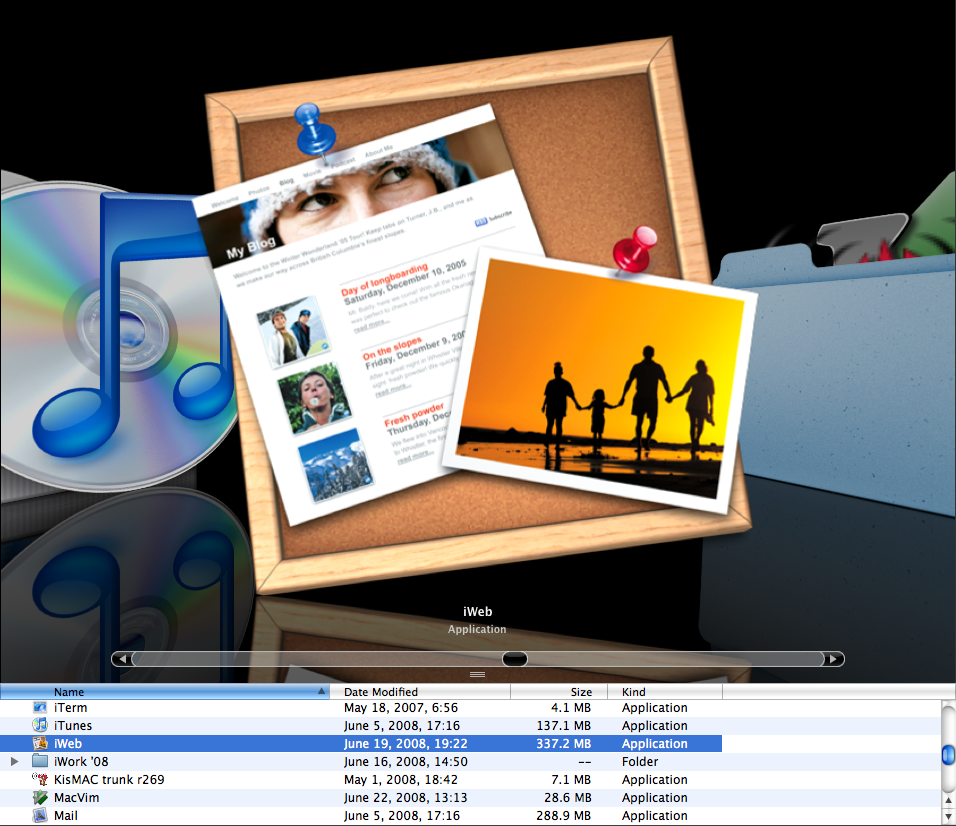Image resolution: width=956 pixels, height=826 pixels.
Task: Click the iWeb name in the highlighted row
Action: tap(68, 744)
